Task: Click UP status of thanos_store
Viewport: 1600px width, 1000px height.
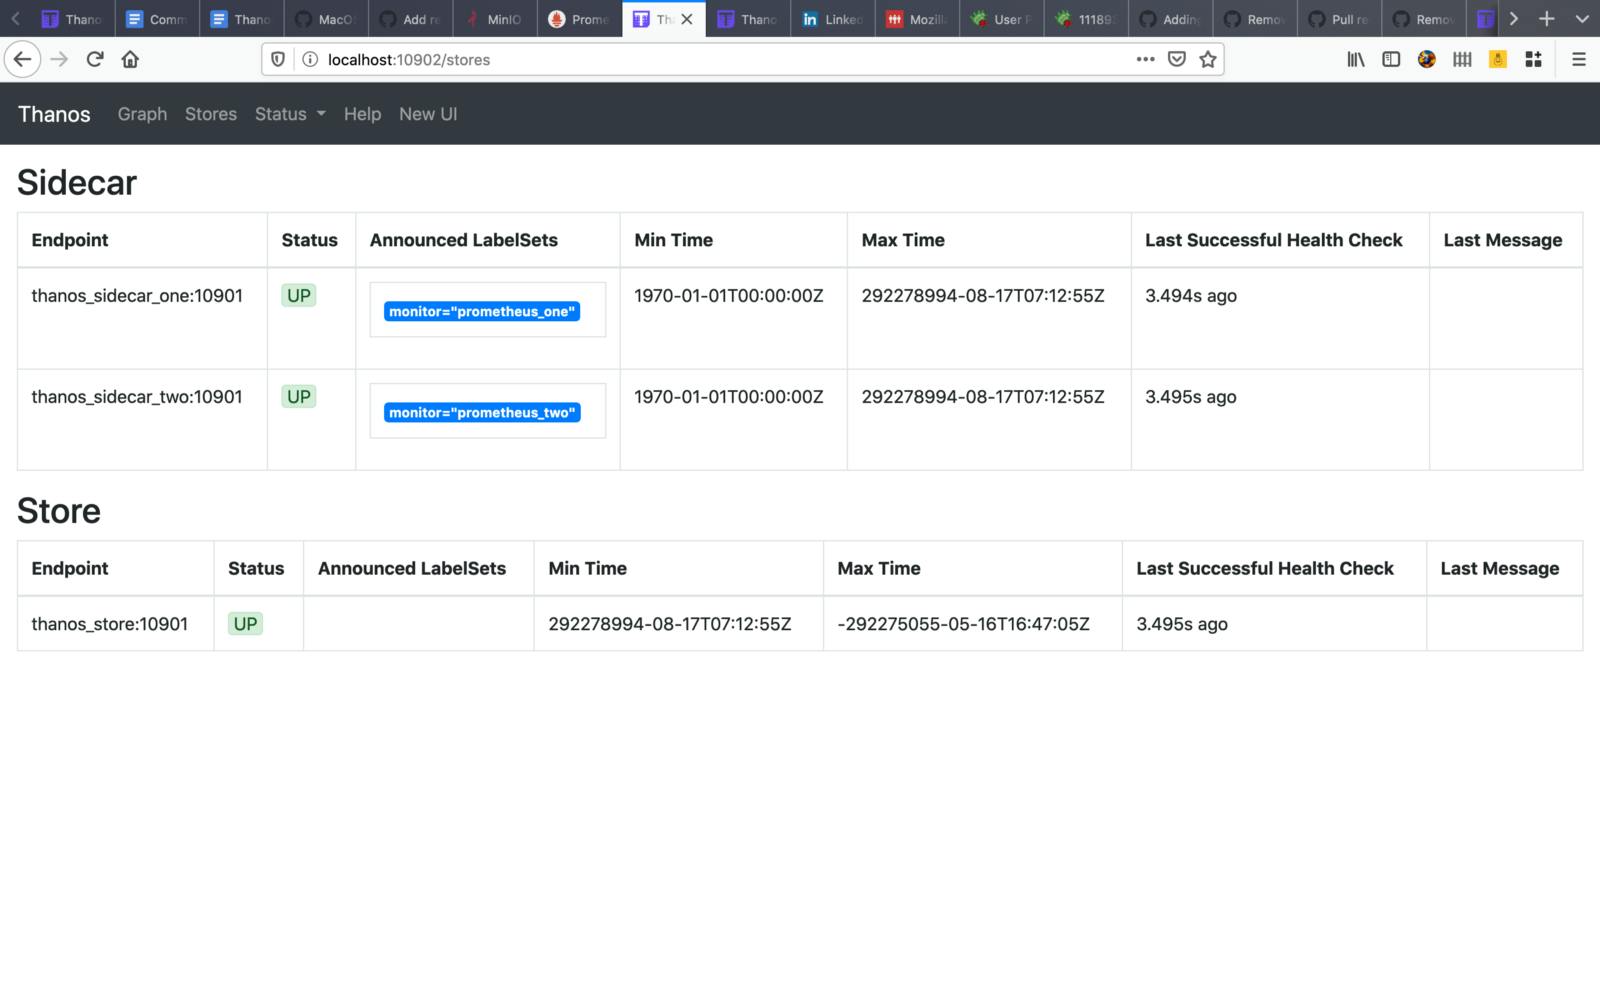Action: [x=245, y=623]
